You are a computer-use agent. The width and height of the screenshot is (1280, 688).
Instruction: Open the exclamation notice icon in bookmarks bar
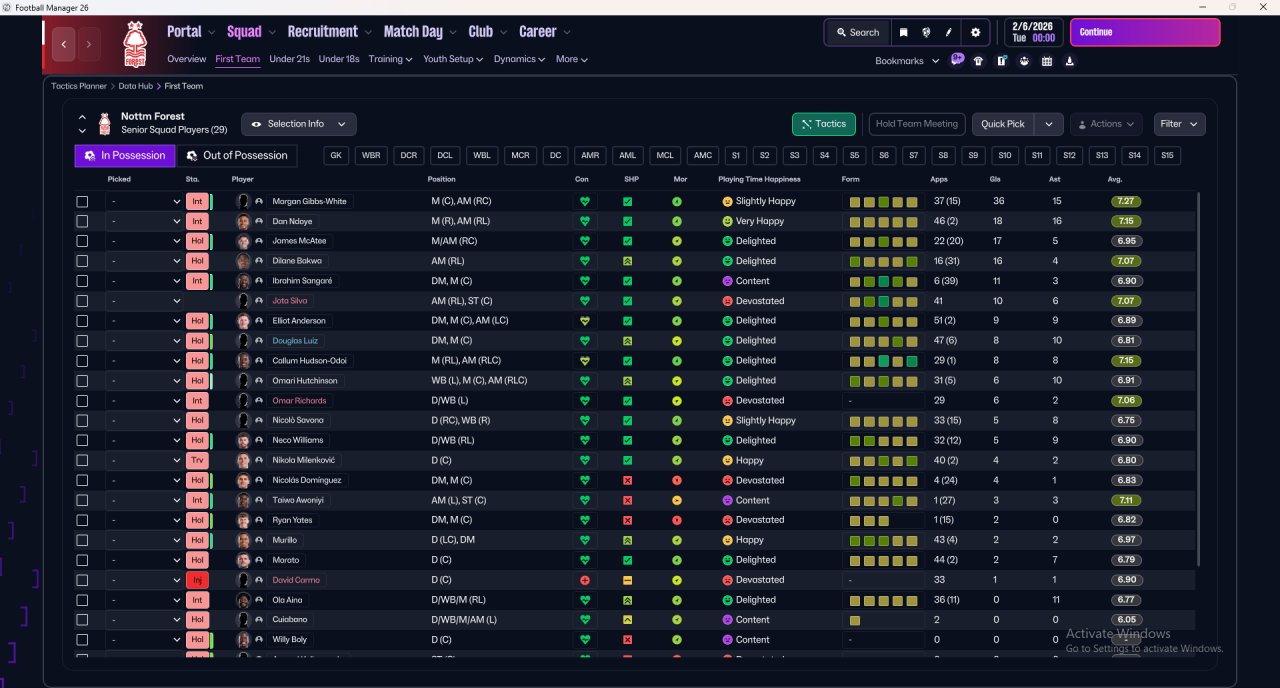1002,61
